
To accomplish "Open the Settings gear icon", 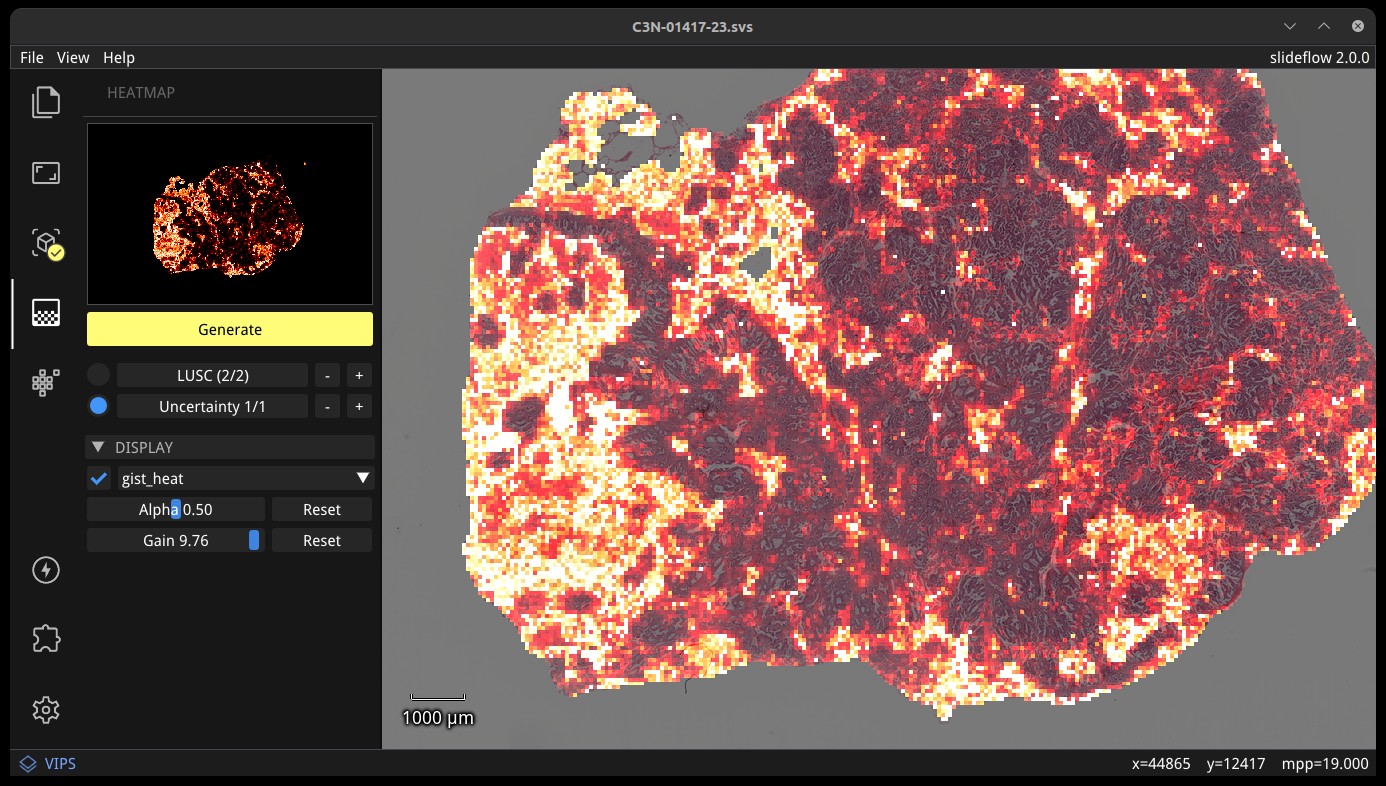I will pyautogui.click(x=46, y=710).
